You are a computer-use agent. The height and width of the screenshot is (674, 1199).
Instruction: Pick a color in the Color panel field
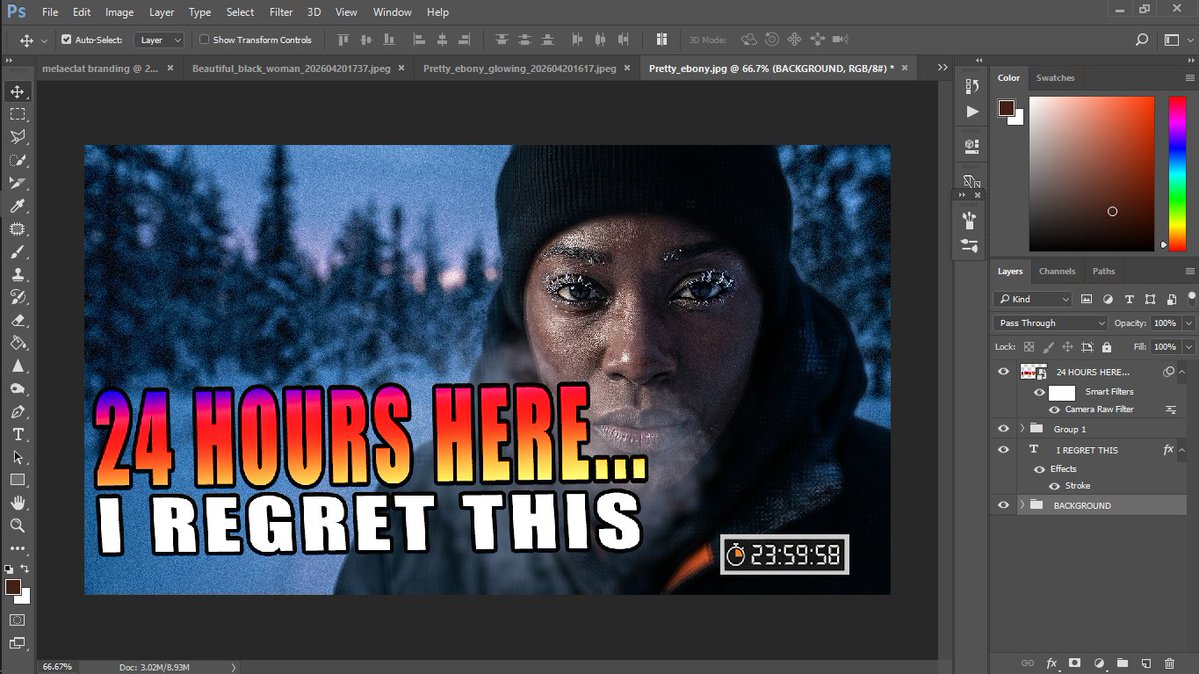1092,174
